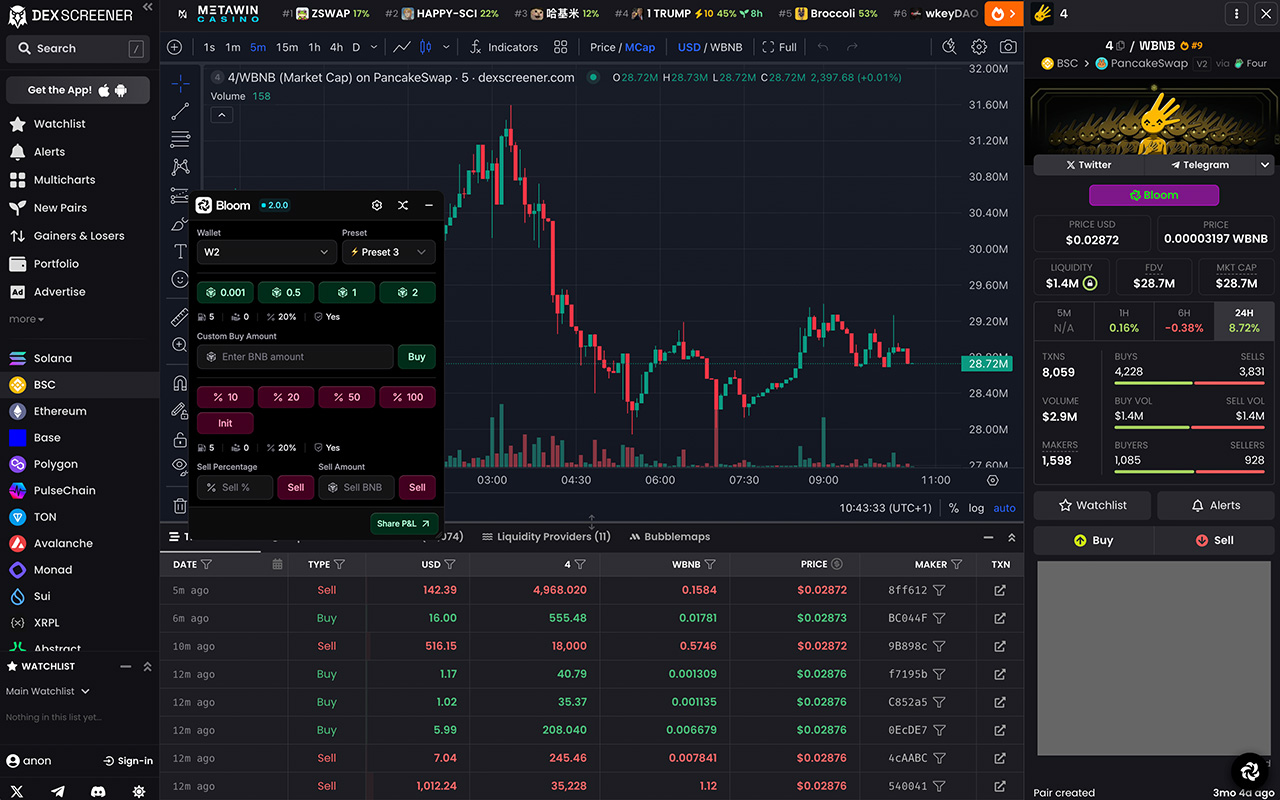Open Discord icon in bottom sidebar

click(x=98, y=790)
